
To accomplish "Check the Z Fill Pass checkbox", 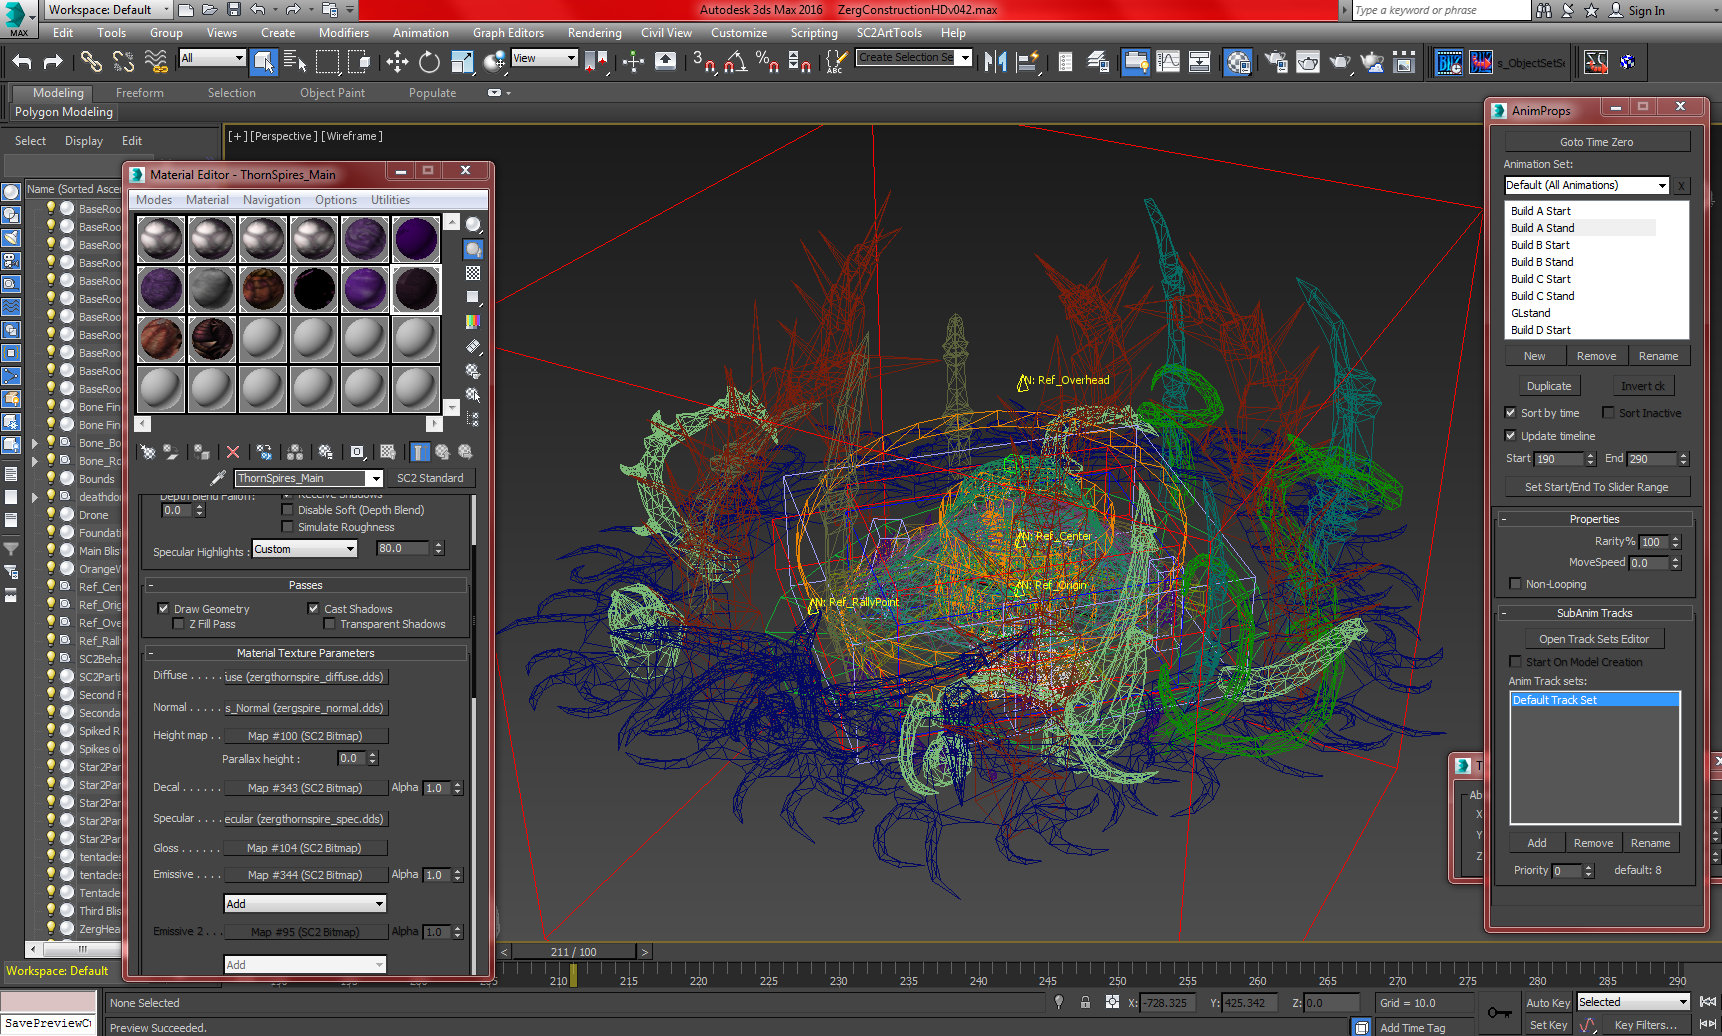I will coord(179,624).
